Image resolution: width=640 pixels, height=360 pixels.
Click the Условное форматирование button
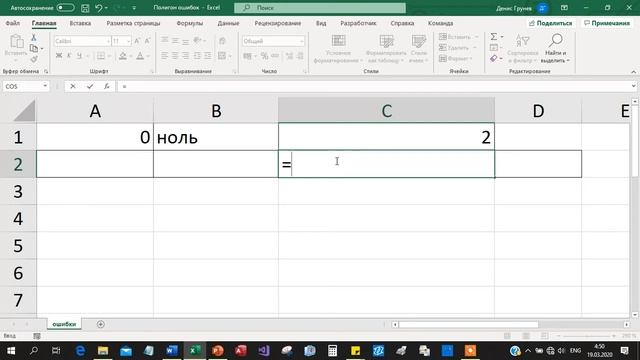tap(338, 49)
